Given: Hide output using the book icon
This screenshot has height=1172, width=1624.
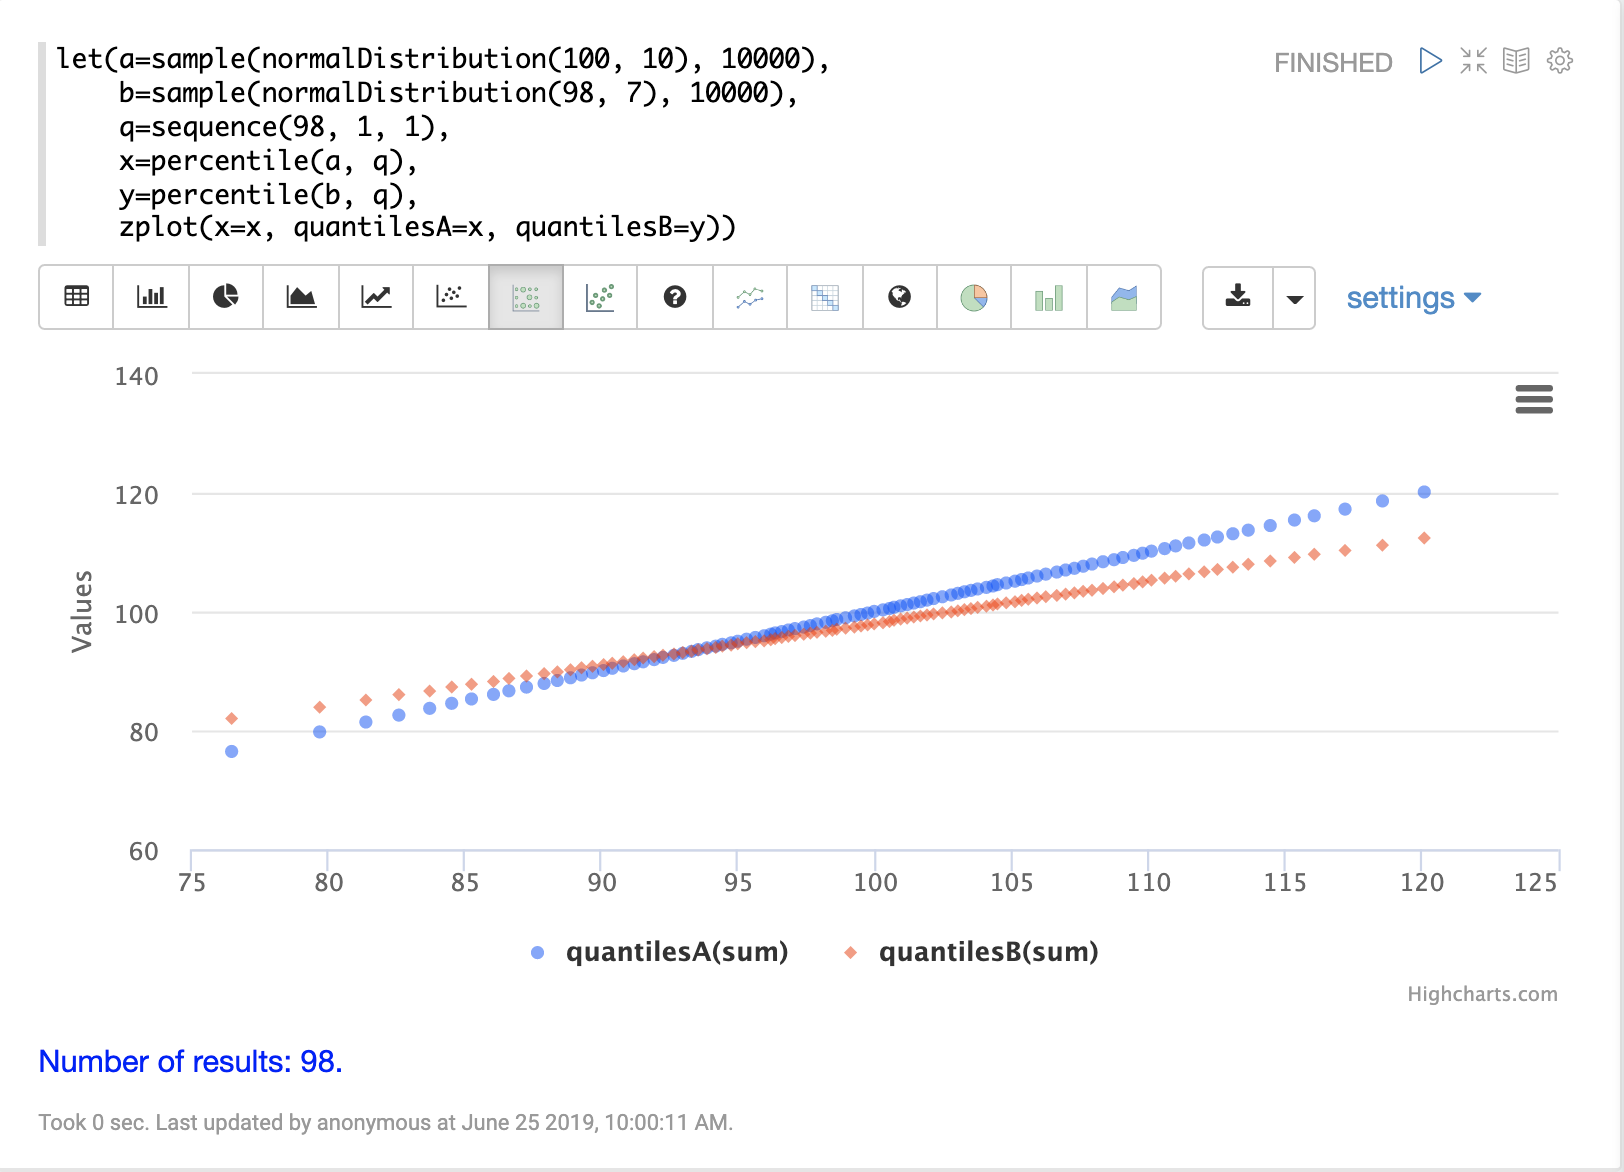Looking at the screenshot, I should coord(1516,61).
